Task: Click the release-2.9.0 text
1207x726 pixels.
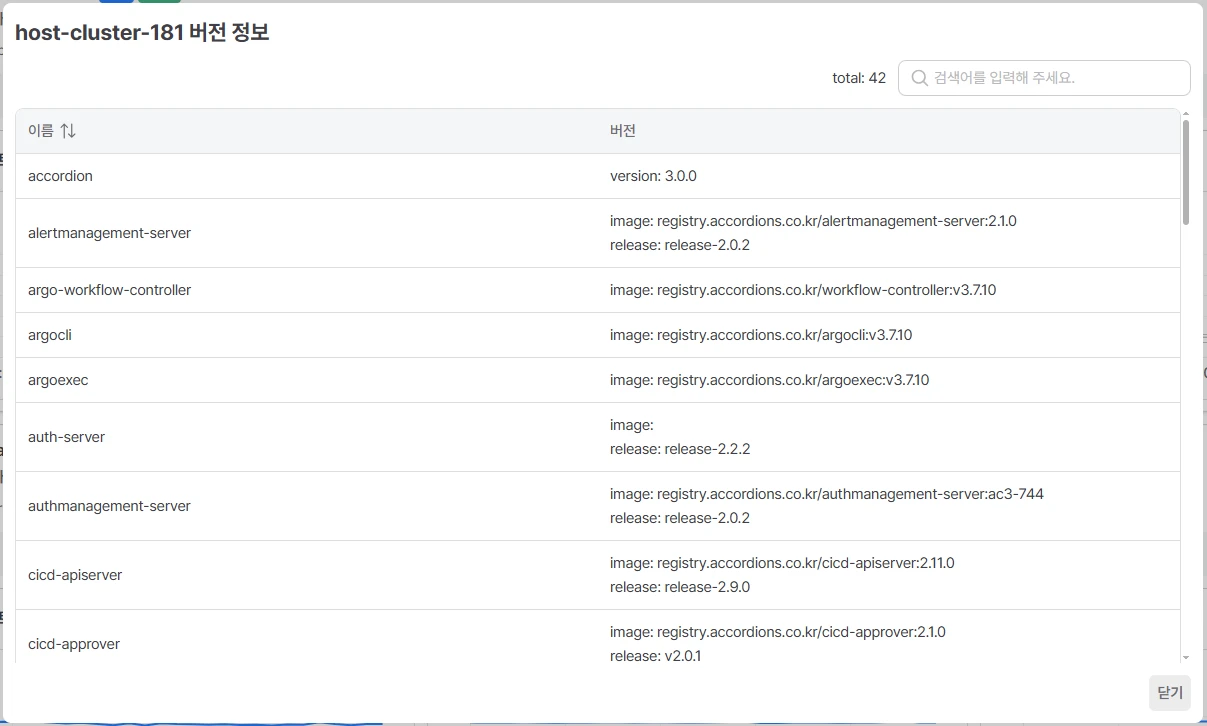Action: [680, 587]
